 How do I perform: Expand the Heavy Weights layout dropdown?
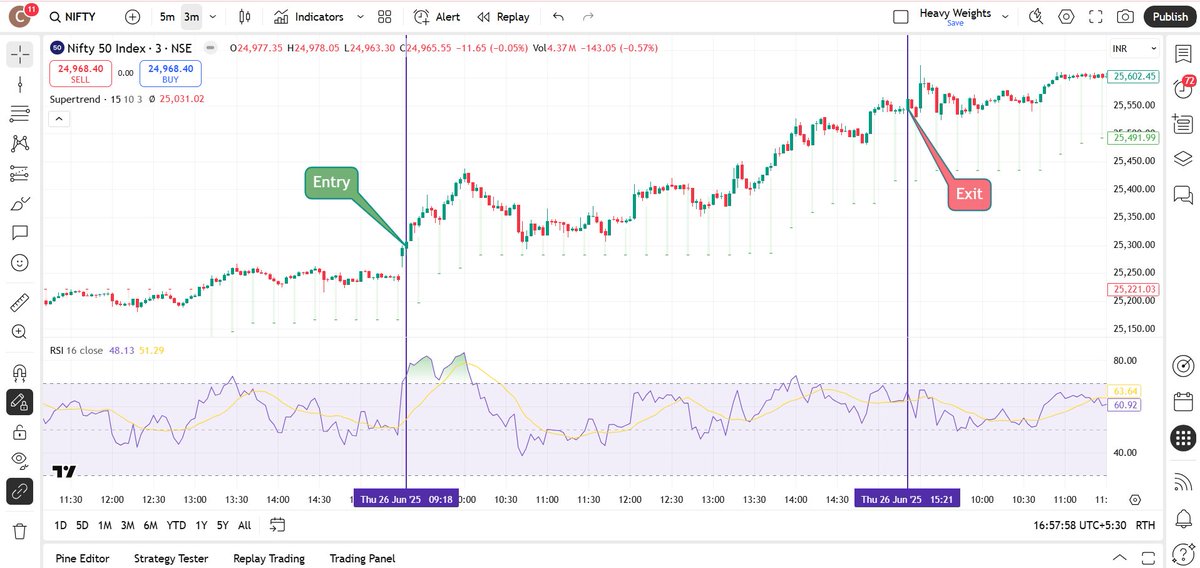pyautogui.click(x=1005, y=17)
